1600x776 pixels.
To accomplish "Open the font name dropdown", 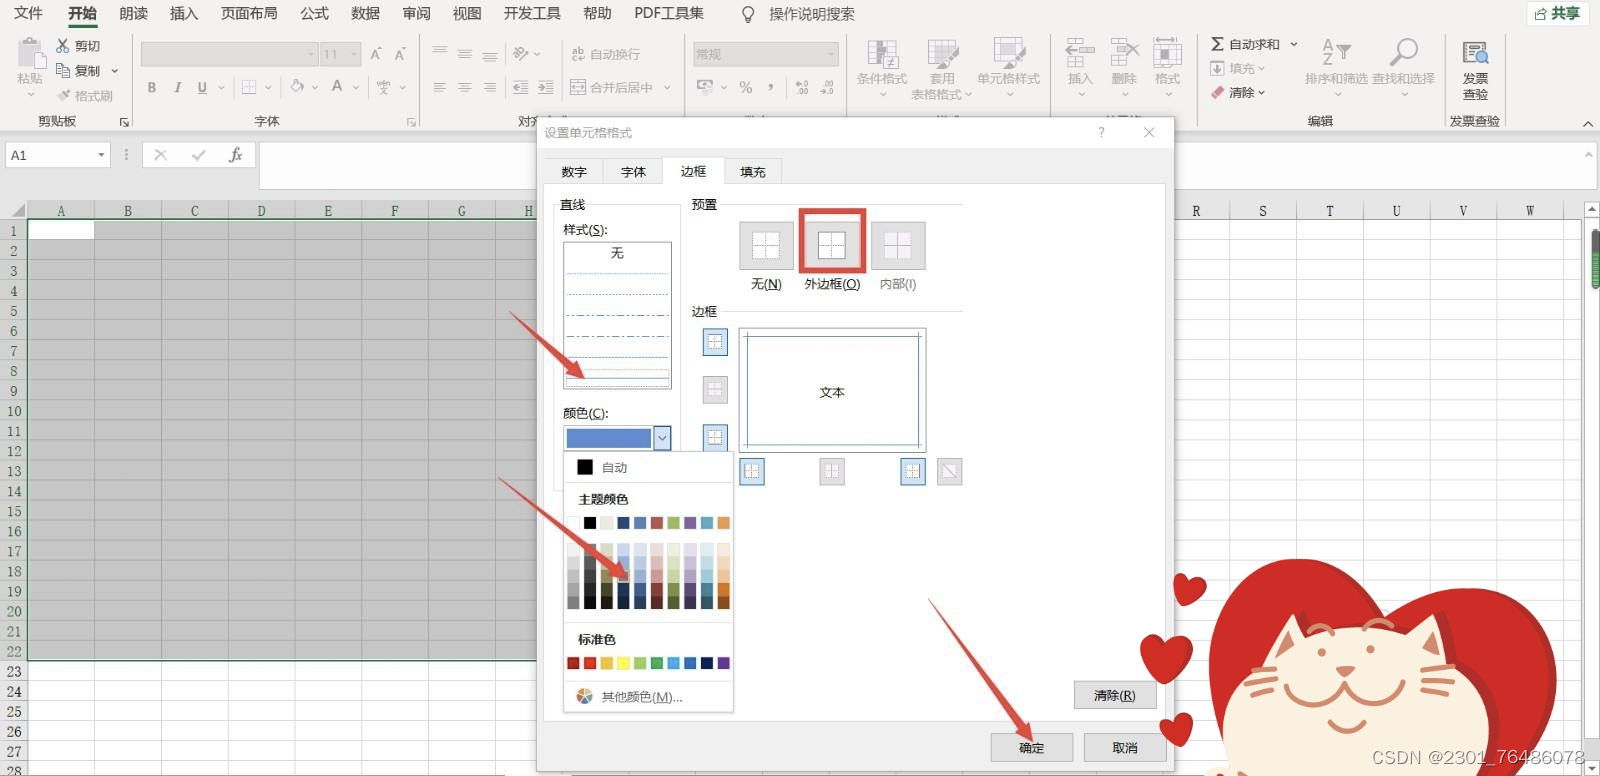I will click(311, 54).
